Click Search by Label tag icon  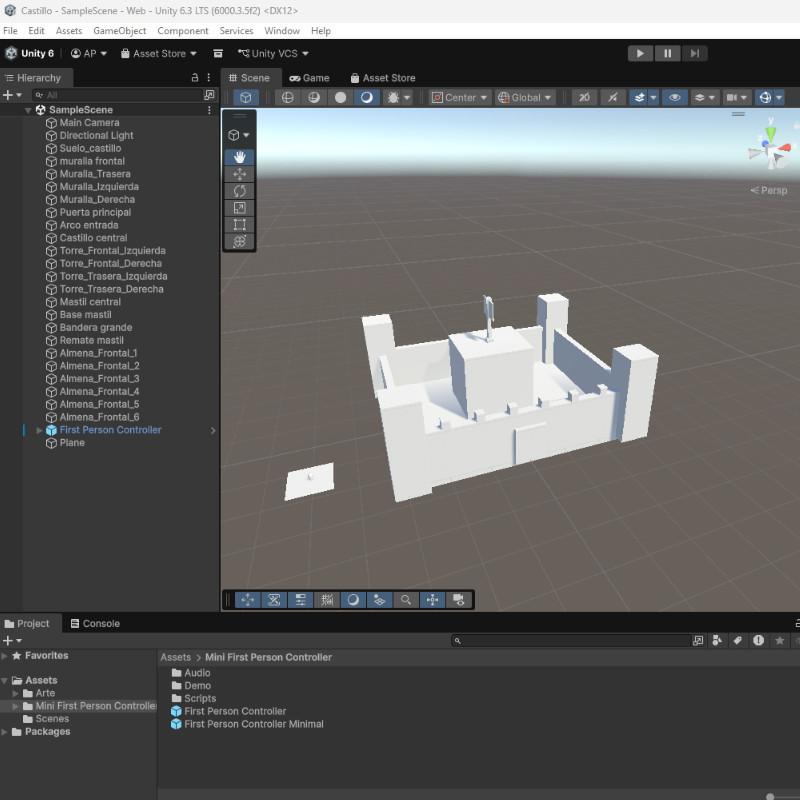pos(738,640)
